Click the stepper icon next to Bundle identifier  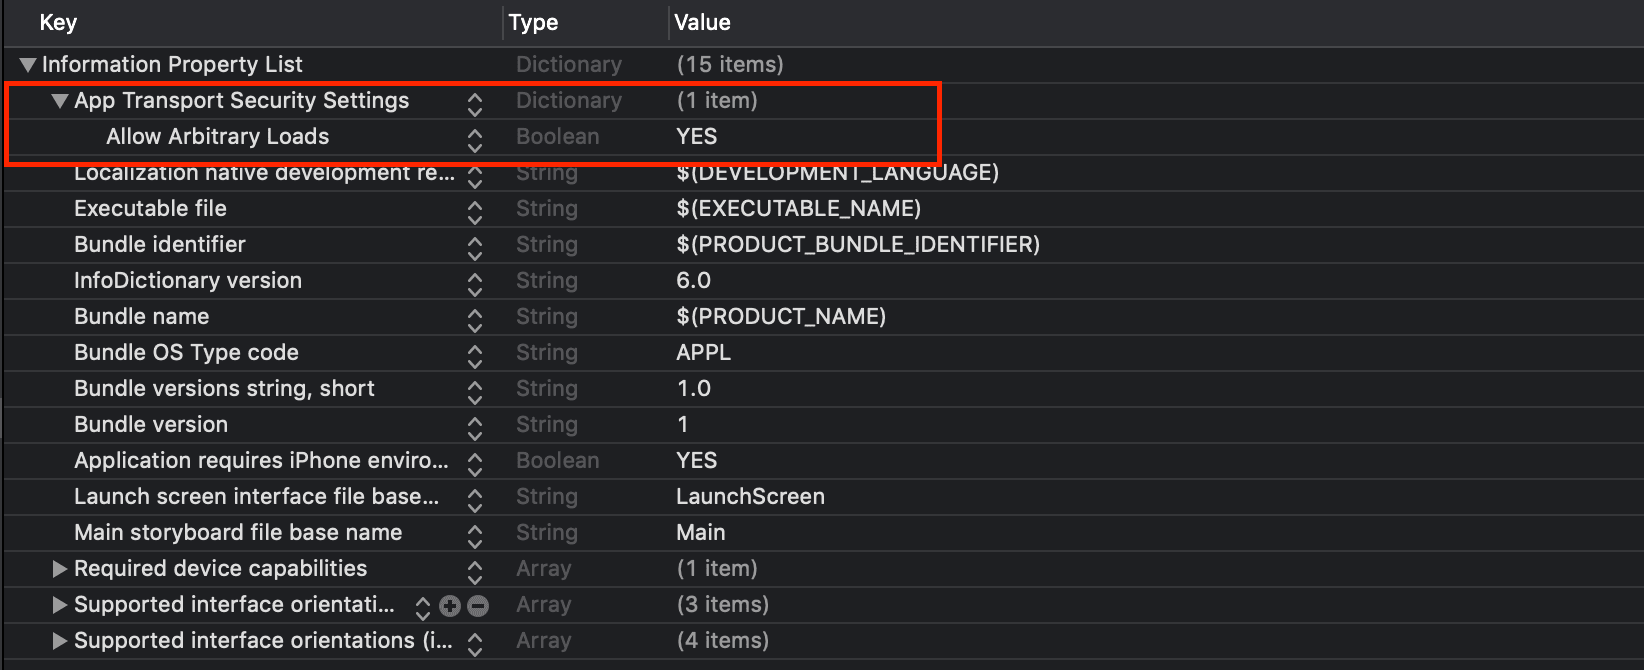(474, 244)
